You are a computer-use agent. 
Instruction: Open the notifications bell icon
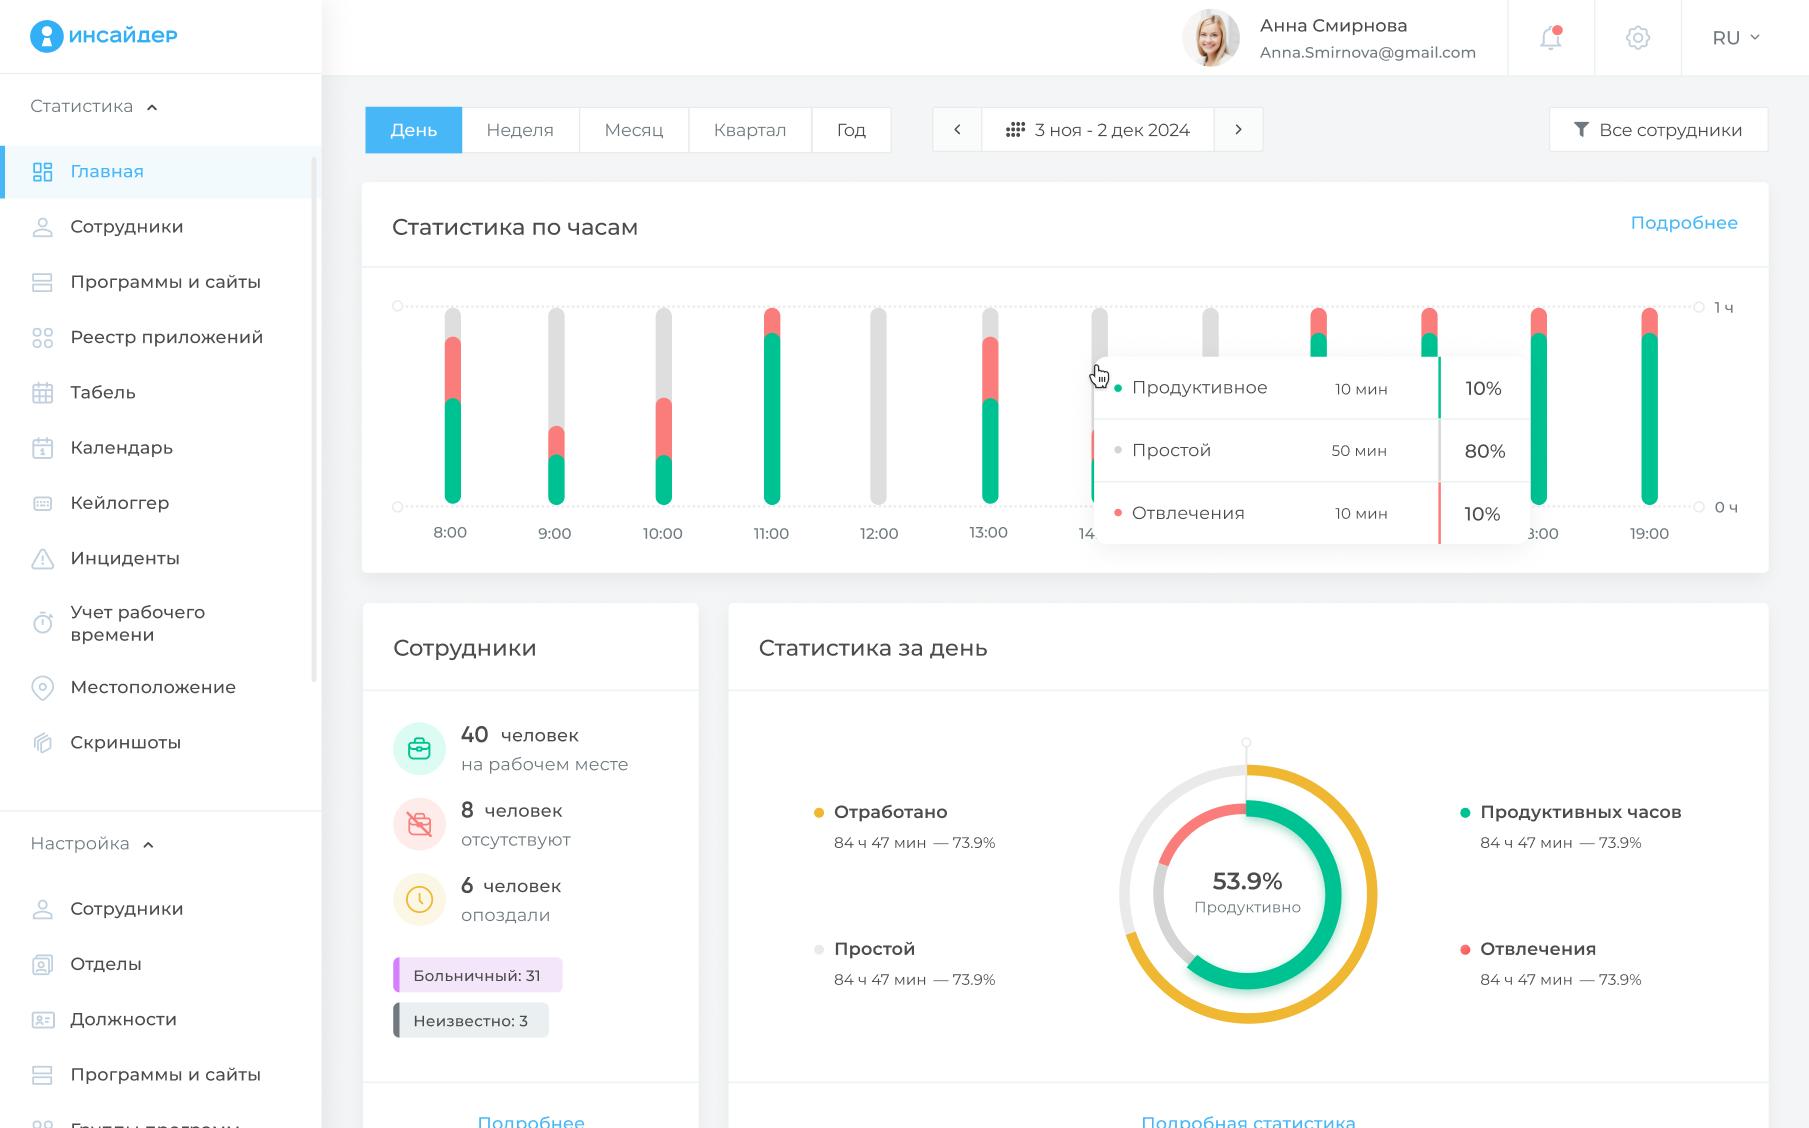point(1550,38)
